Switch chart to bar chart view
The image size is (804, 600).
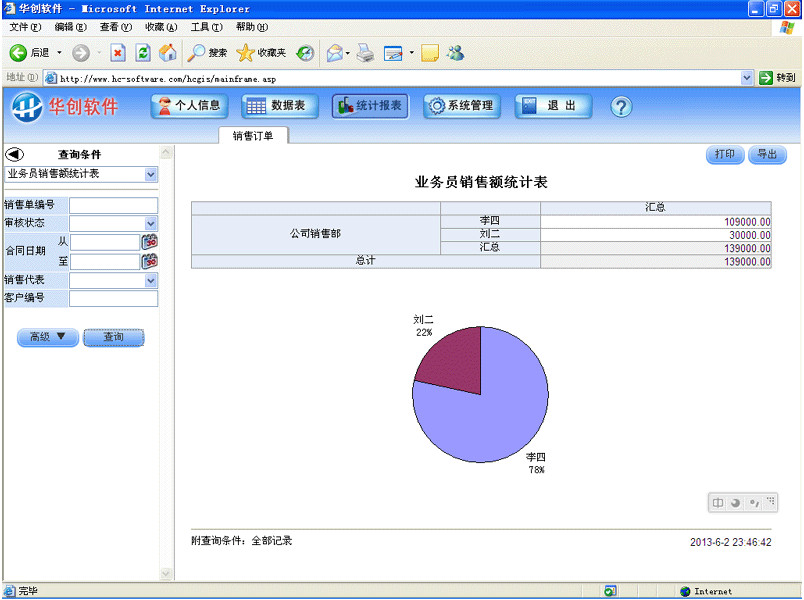tap(717, 502)
